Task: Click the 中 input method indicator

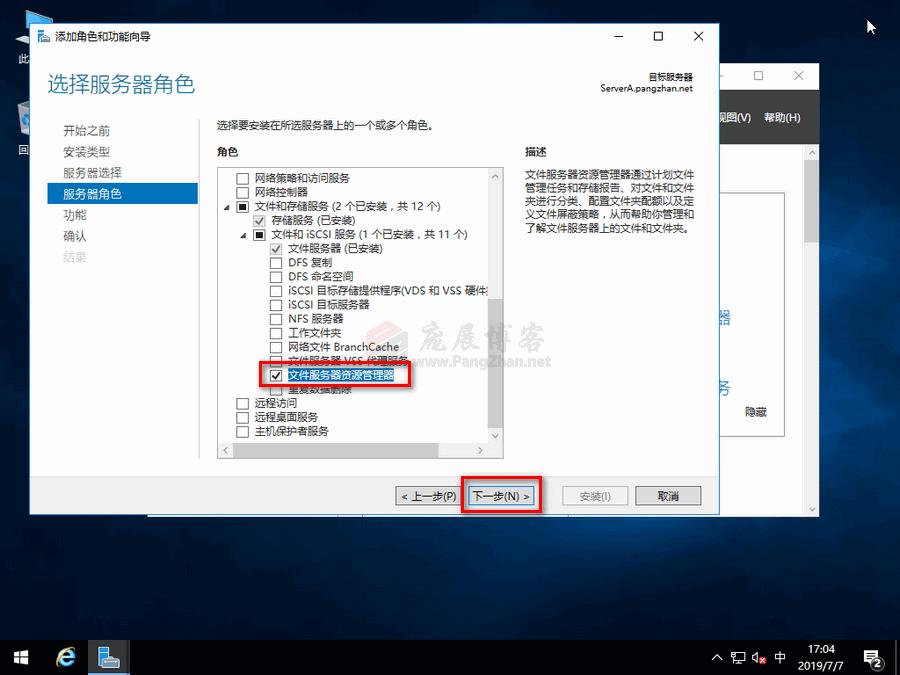Action: tap(779, 657)
